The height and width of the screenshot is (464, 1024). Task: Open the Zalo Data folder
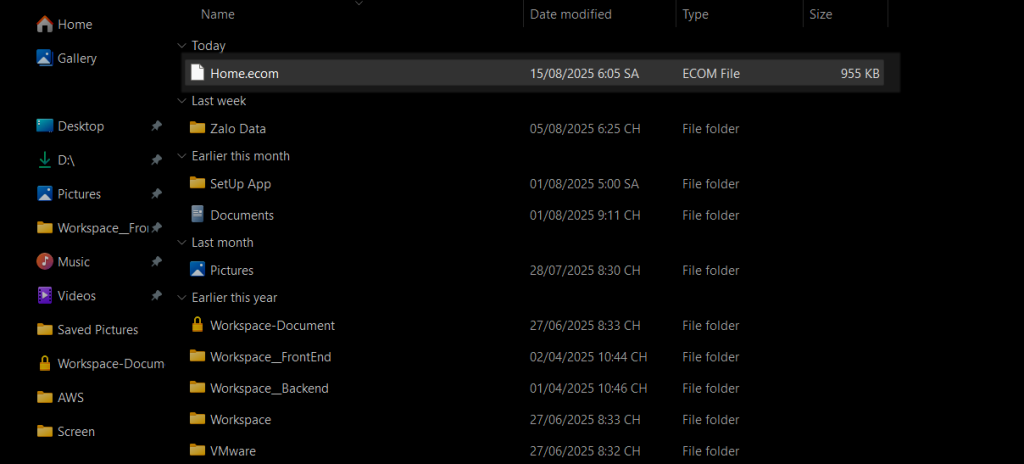(x=534, y=129)
